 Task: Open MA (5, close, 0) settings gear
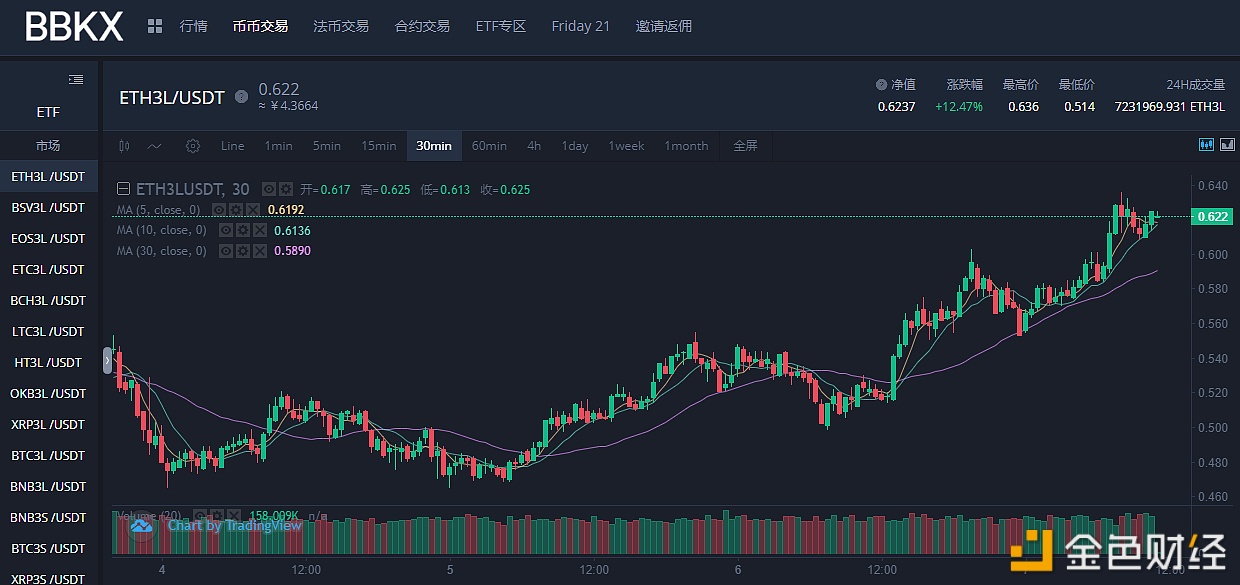click(236, 210)
